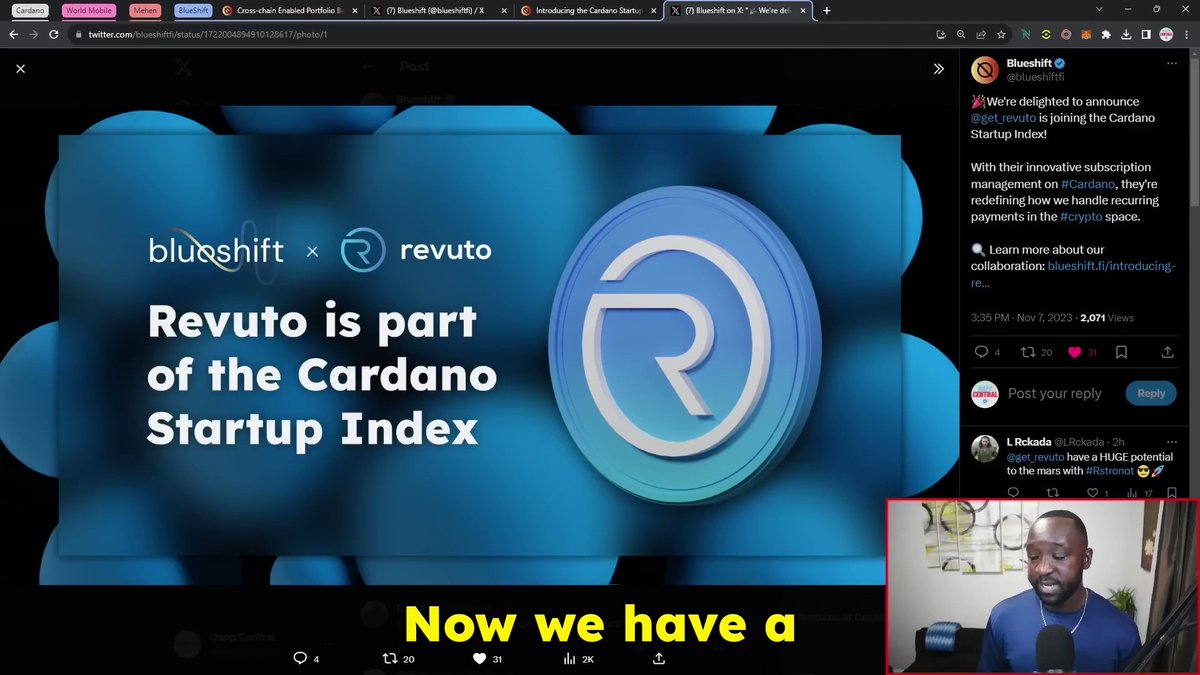Open the #Rstronot hashtag in reply

1112,470
